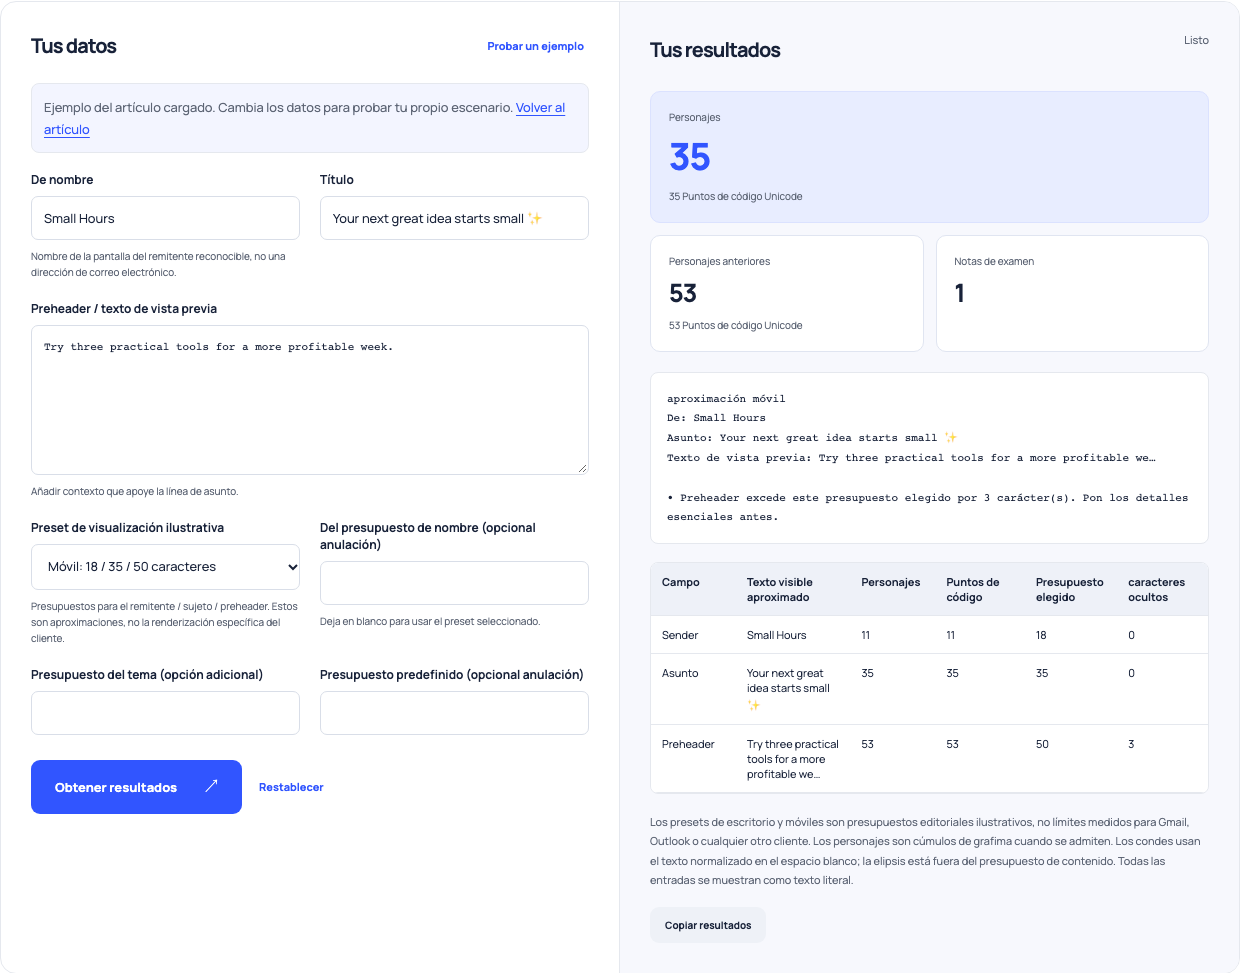
Task: Click the '50' budget cell in Preheader row
Action: (x=1042, y=744)
